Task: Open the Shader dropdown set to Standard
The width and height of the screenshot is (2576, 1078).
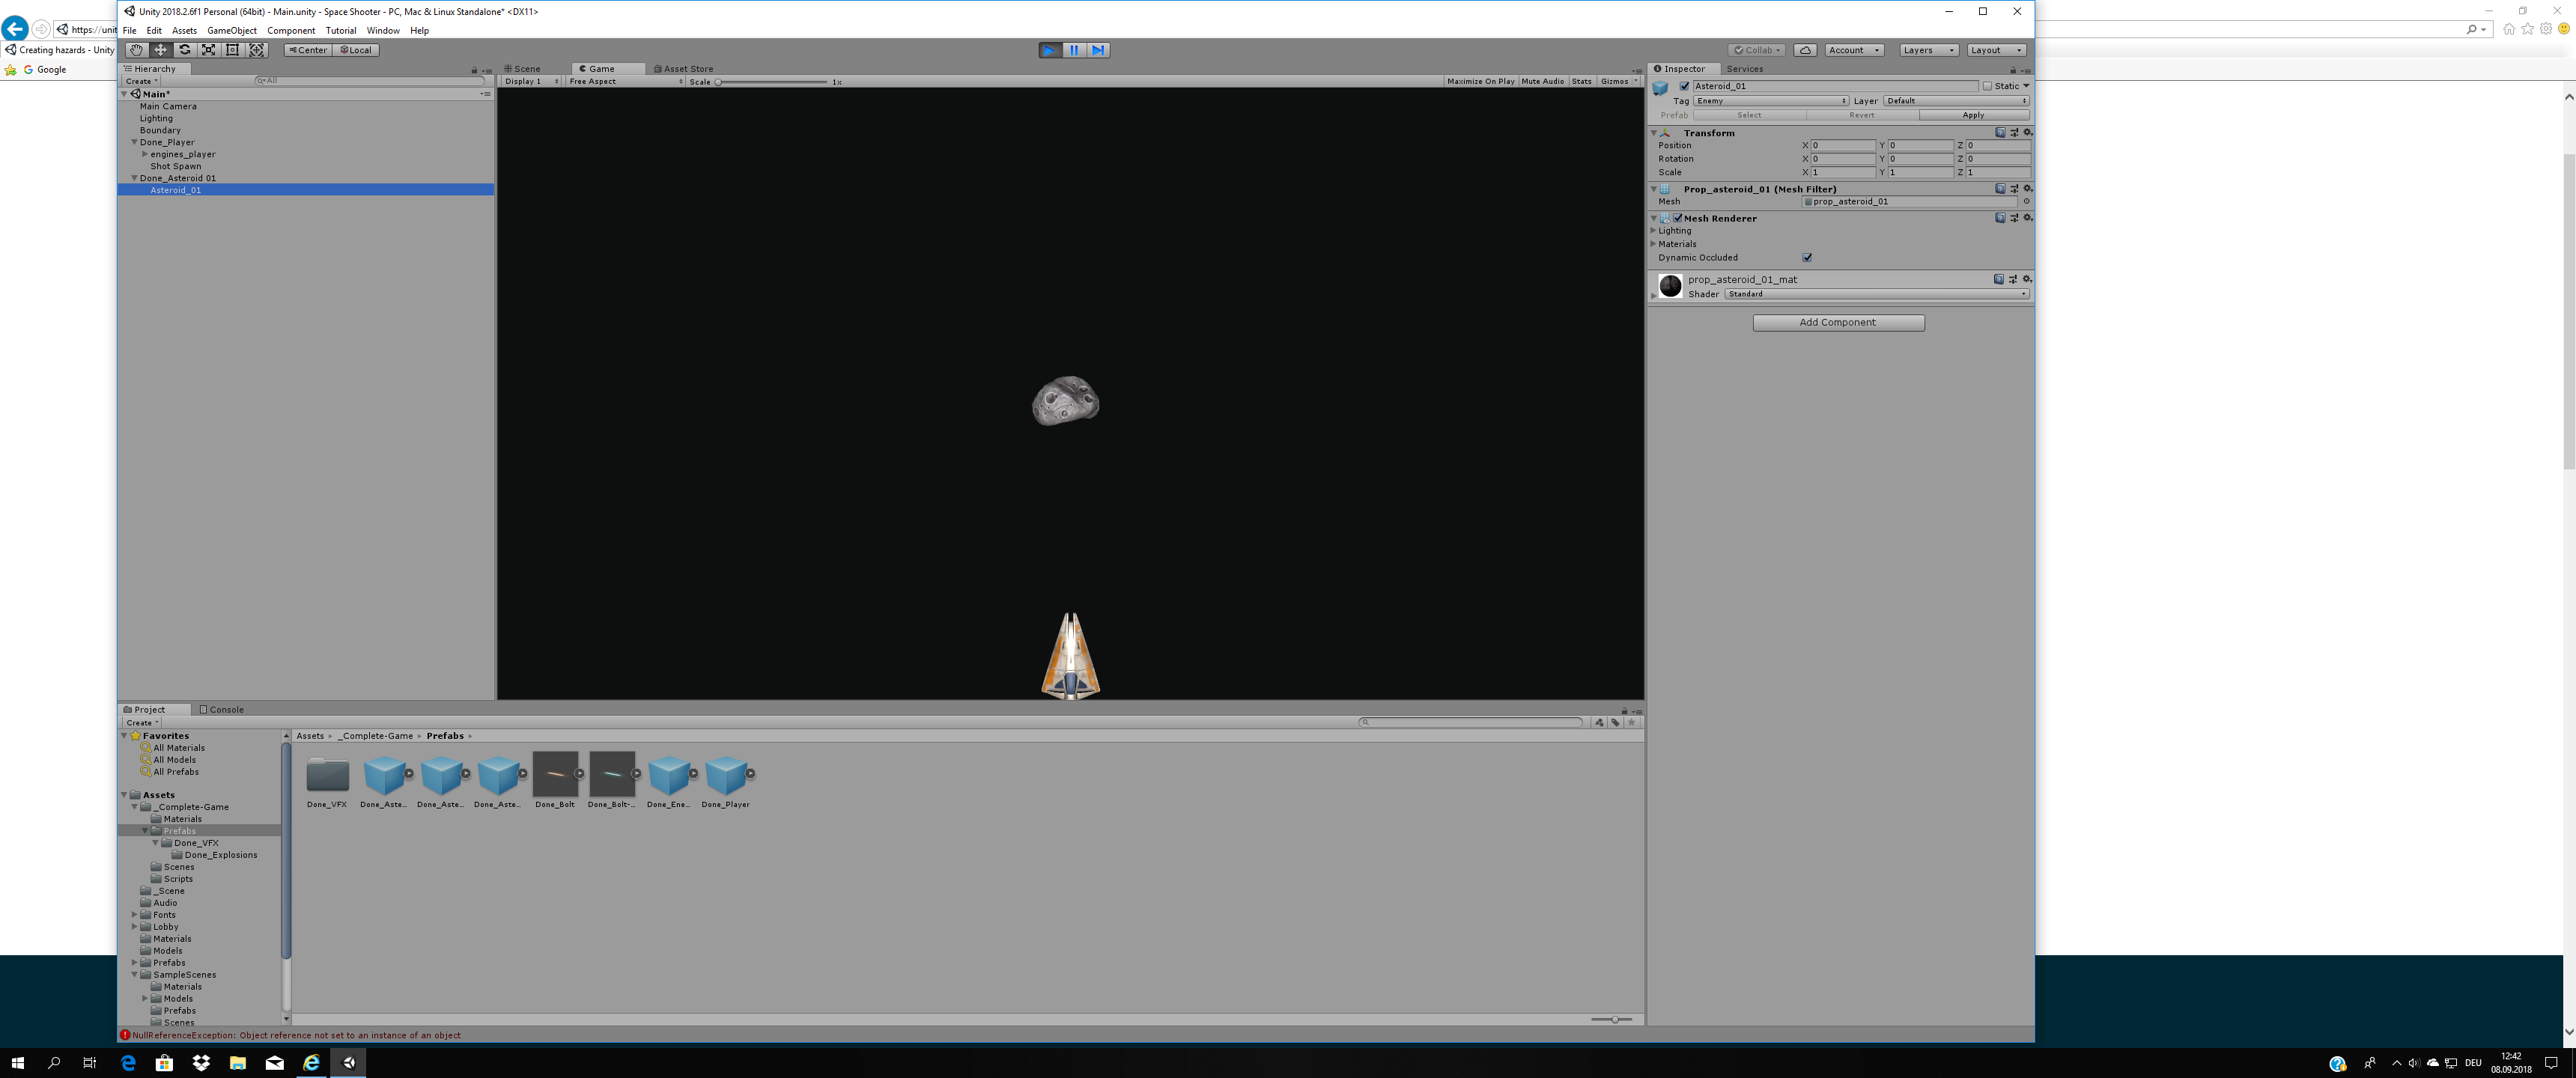Action: pyautogui.click(x=1875, y=294)
